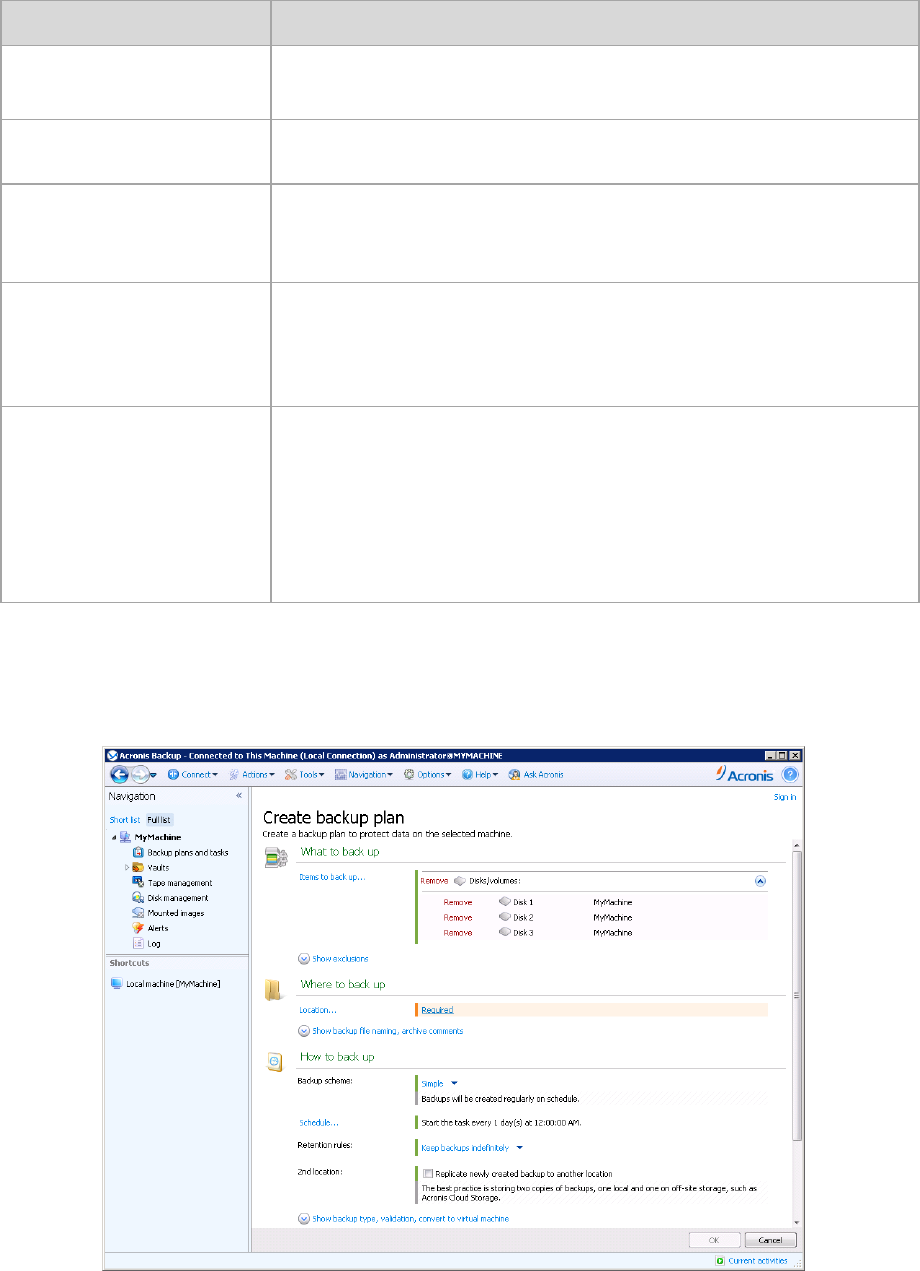Click the Alerts warning icon

coord(139,928)
